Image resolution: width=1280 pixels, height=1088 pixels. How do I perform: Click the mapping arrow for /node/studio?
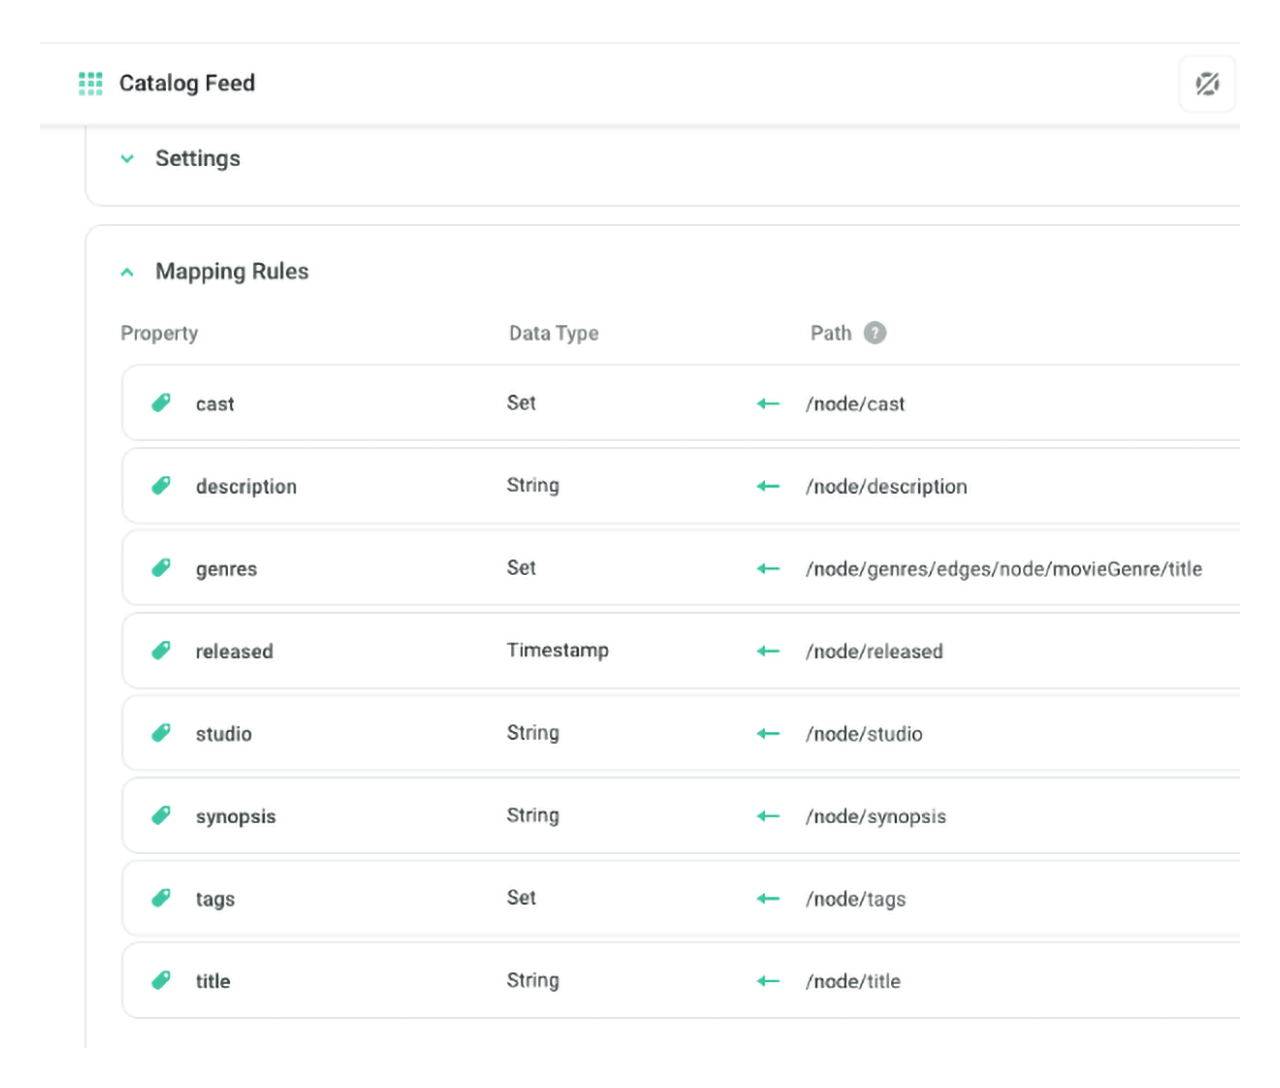coord(768,734)
